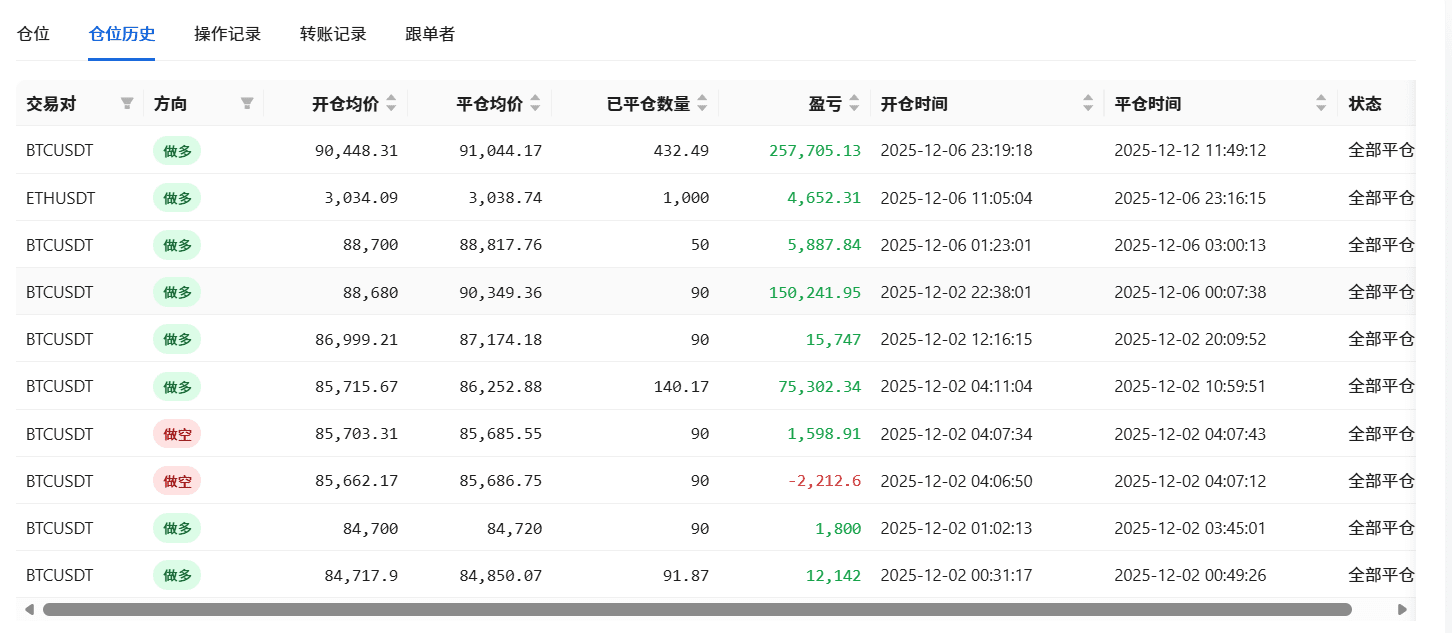This screenshot has height=633, width=1452.
Task: Click the 状态 column header
Action: 1377,103
